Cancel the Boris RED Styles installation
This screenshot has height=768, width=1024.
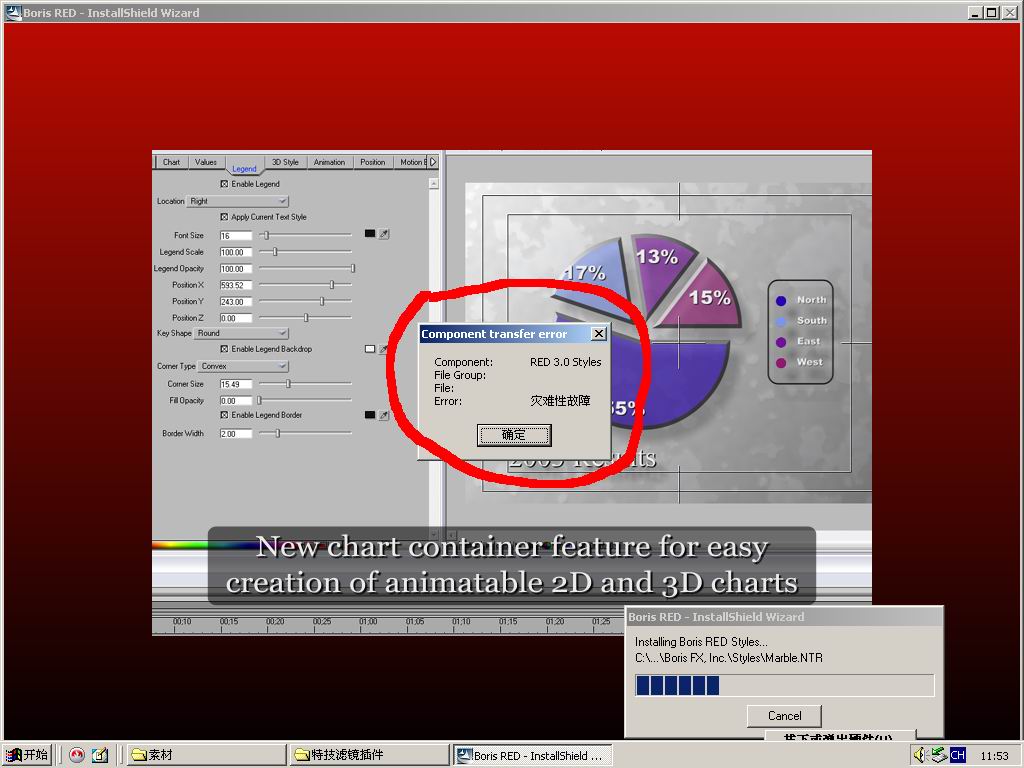pos(784,716)
